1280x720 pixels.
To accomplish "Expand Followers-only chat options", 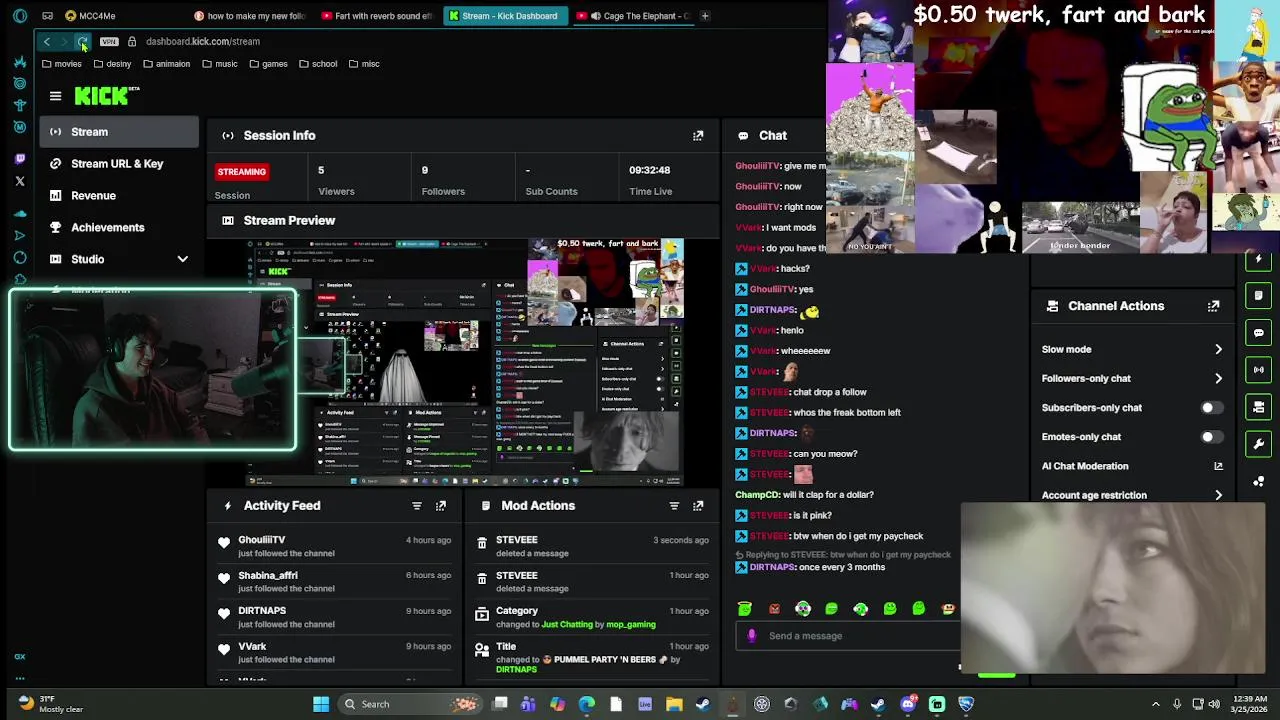I will (1218, 379).
